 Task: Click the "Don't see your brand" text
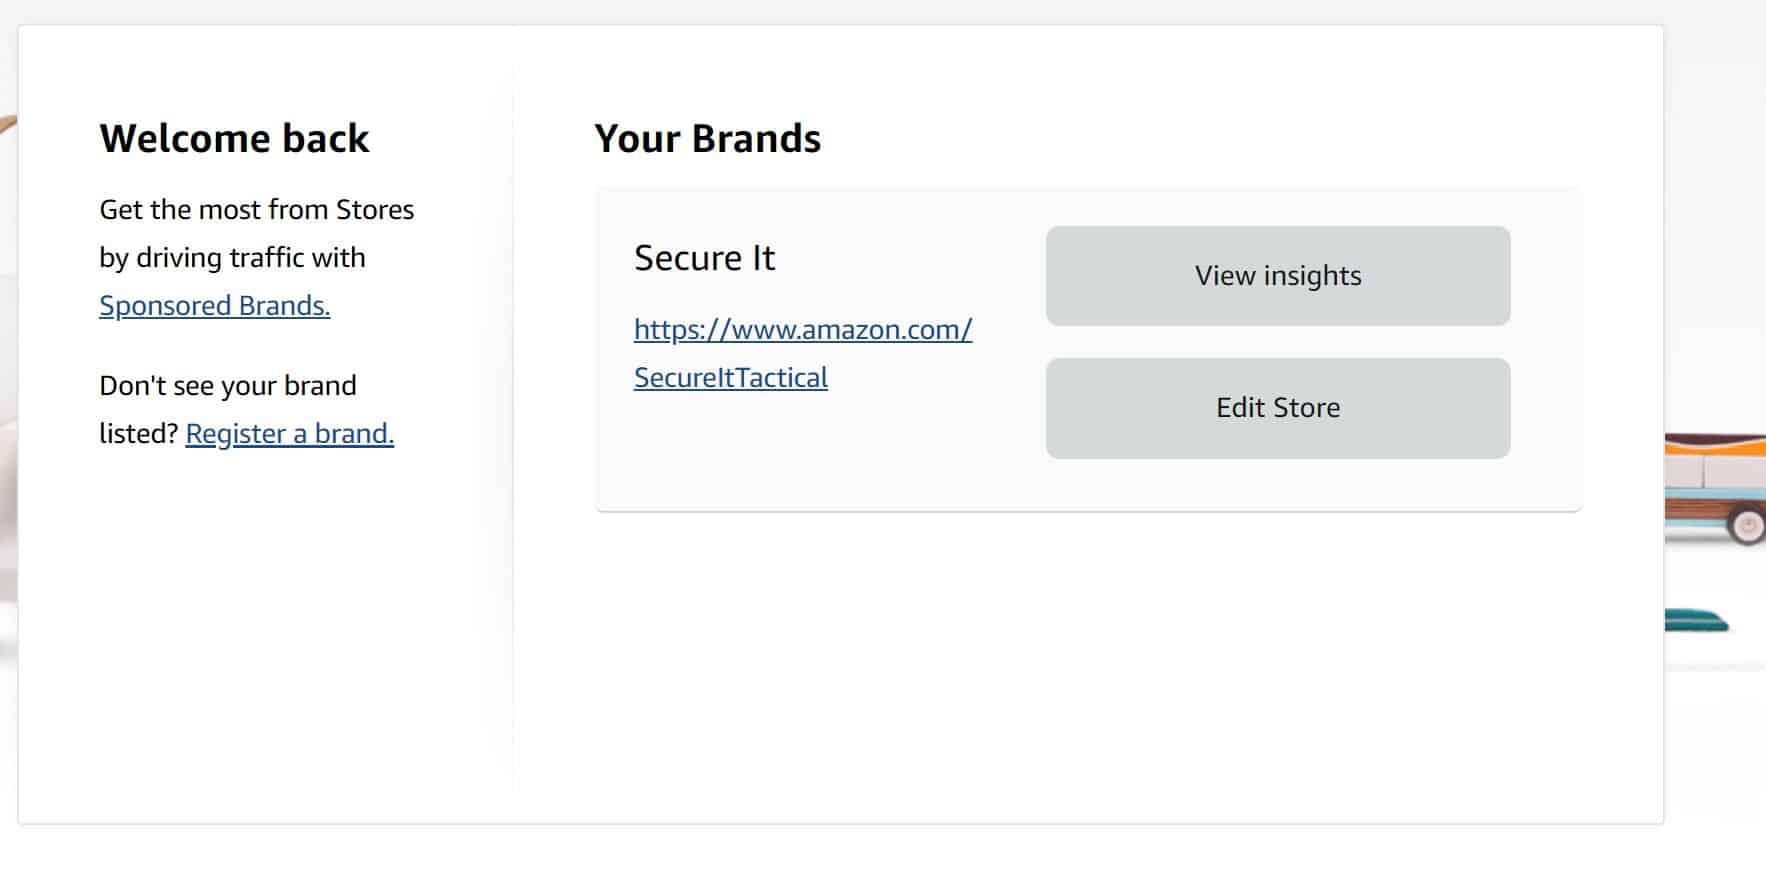click(x=228, y=385)
